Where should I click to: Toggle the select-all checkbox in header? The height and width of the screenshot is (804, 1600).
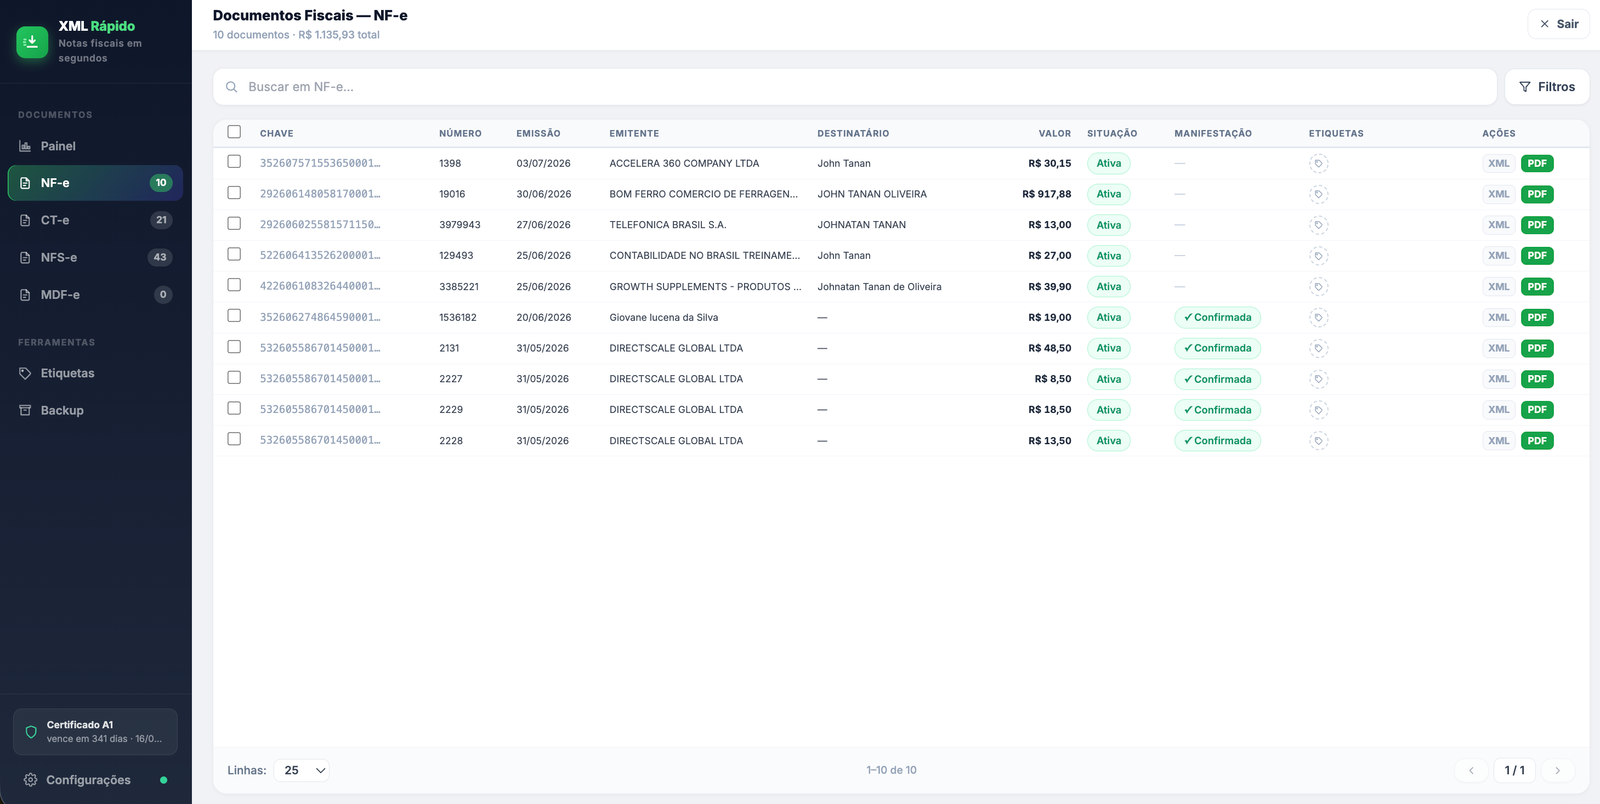click(234, 132)
